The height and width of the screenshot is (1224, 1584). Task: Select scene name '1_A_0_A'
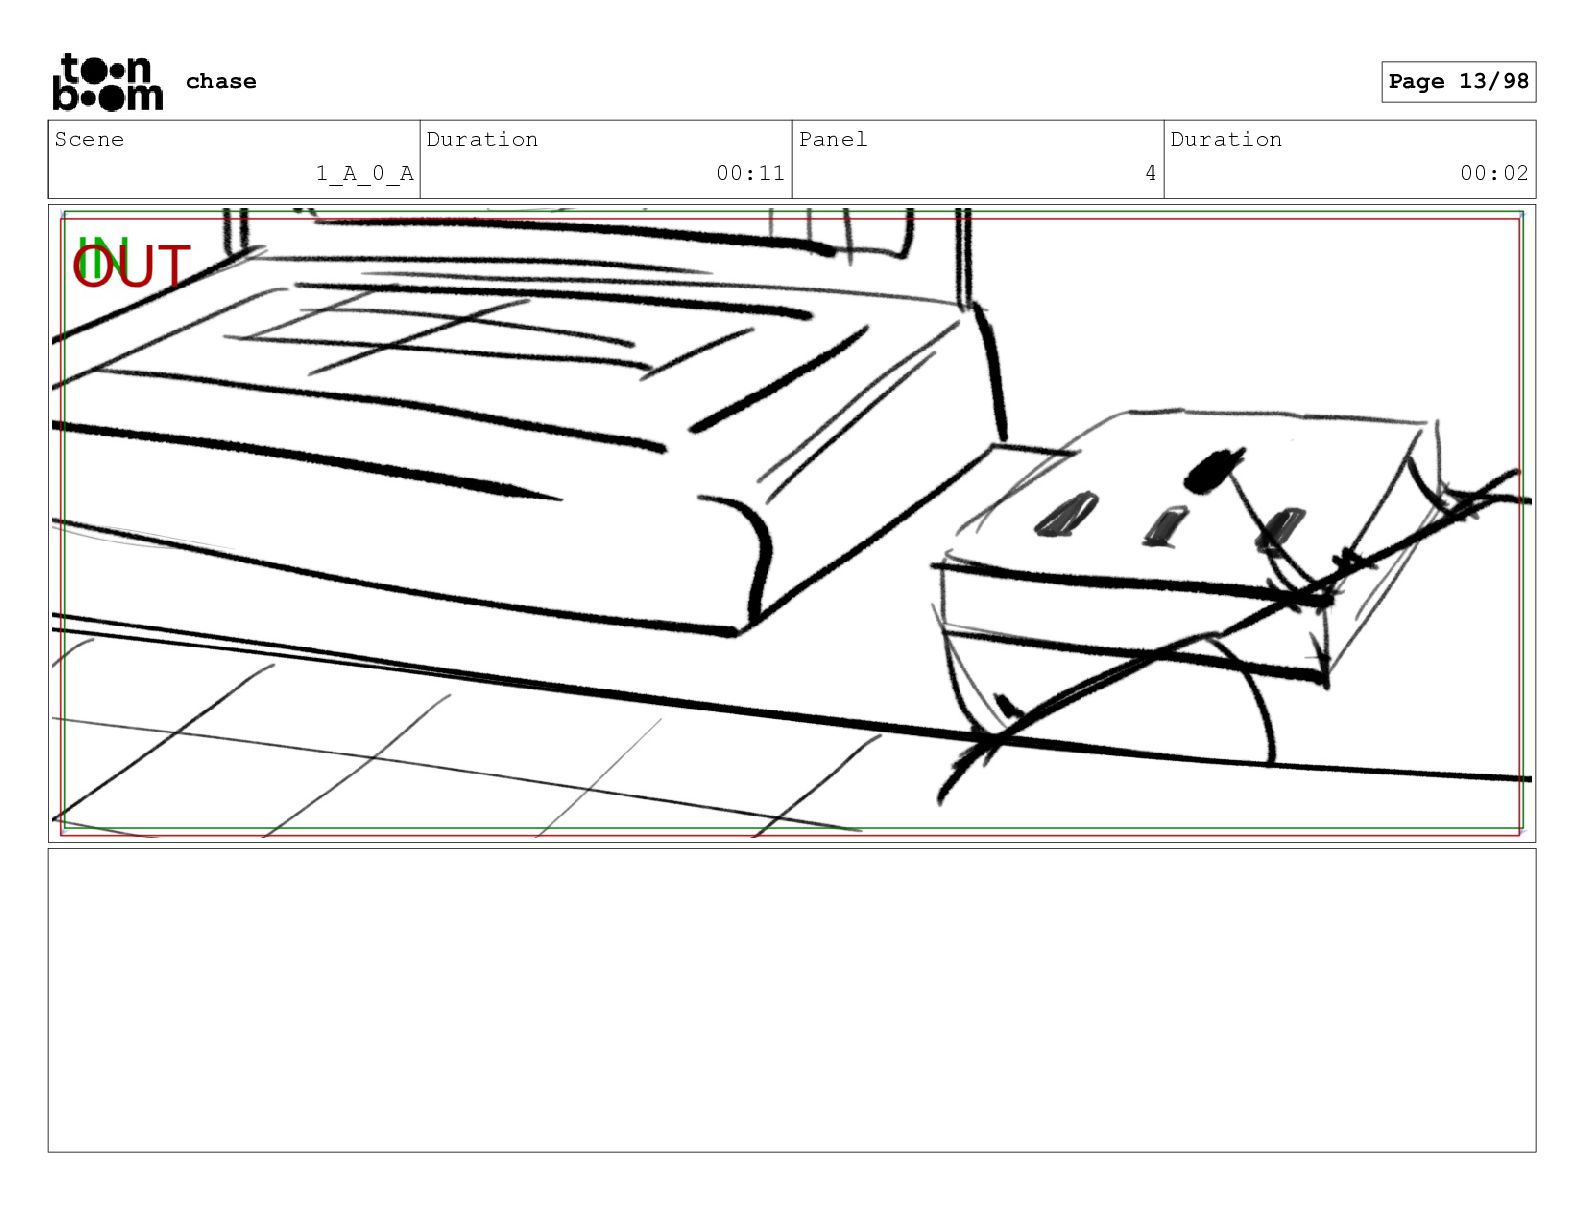tap(365, 173)
